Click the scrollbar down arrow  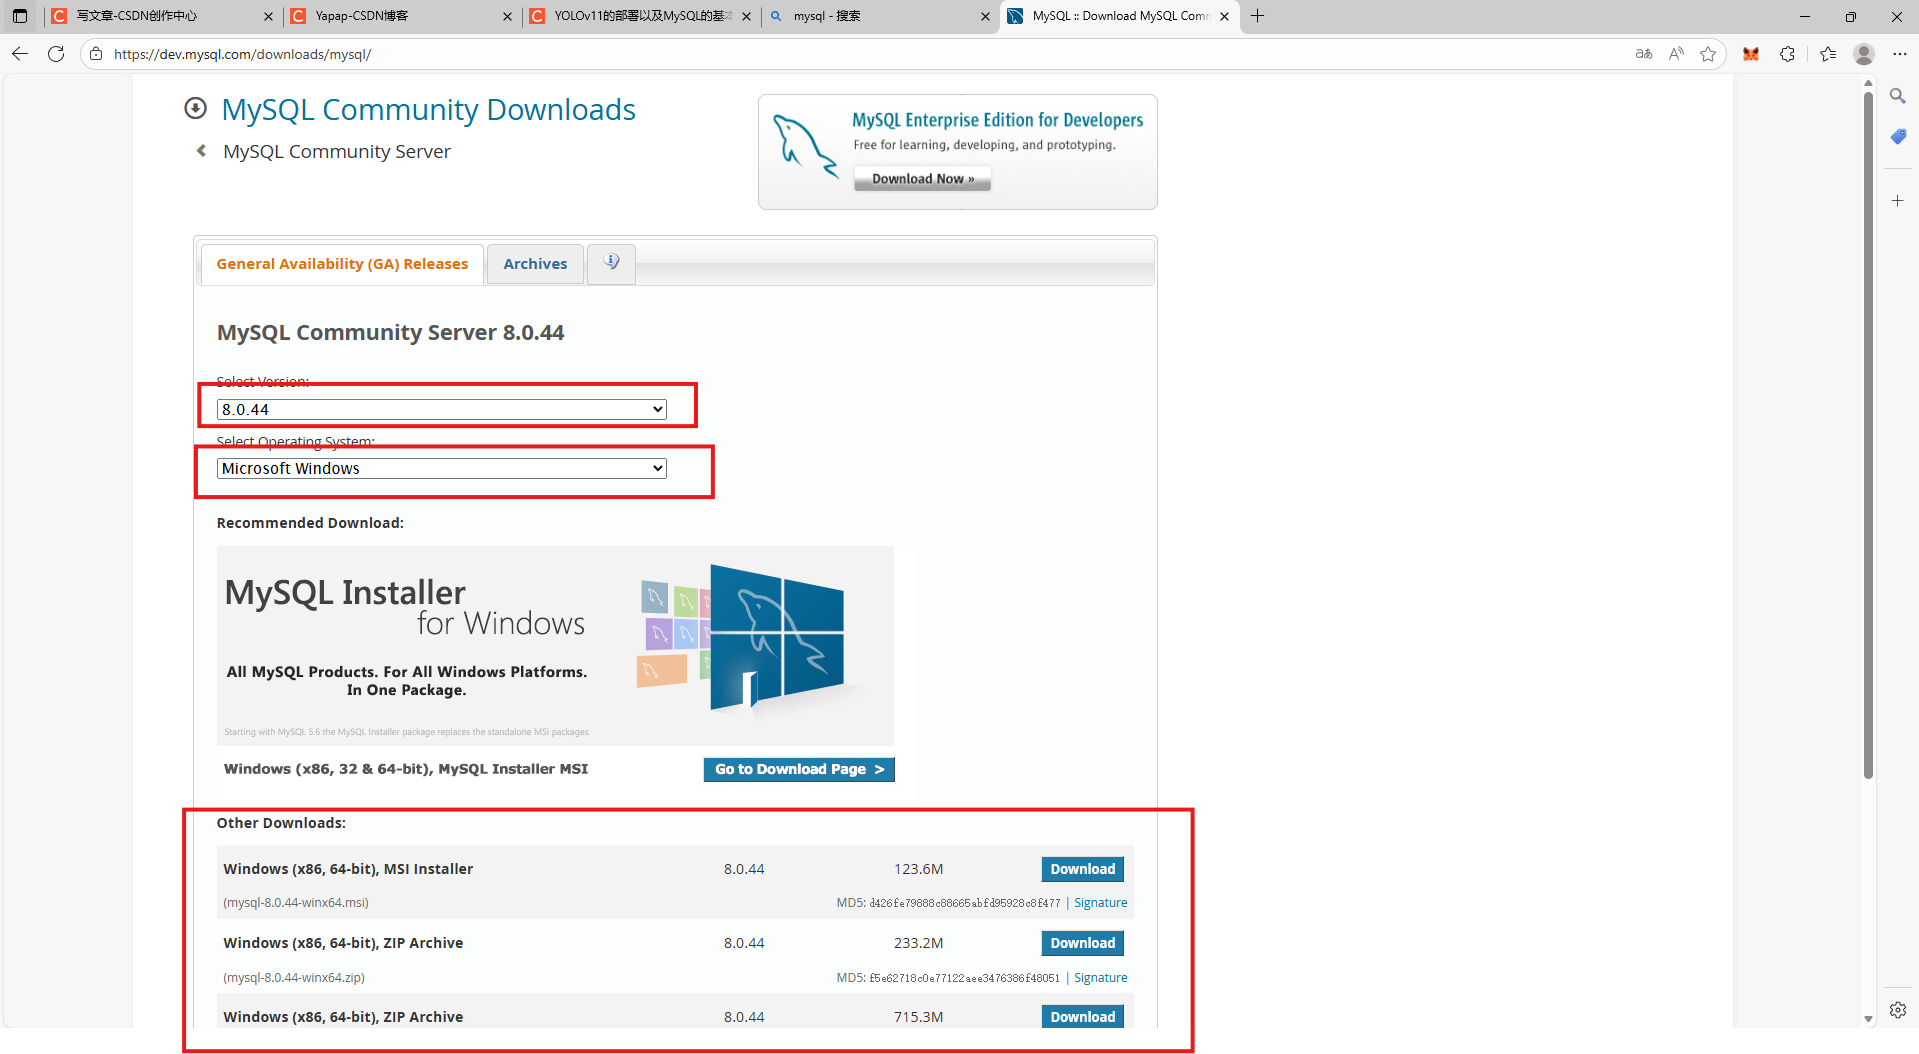(x=1868, y=1019)
